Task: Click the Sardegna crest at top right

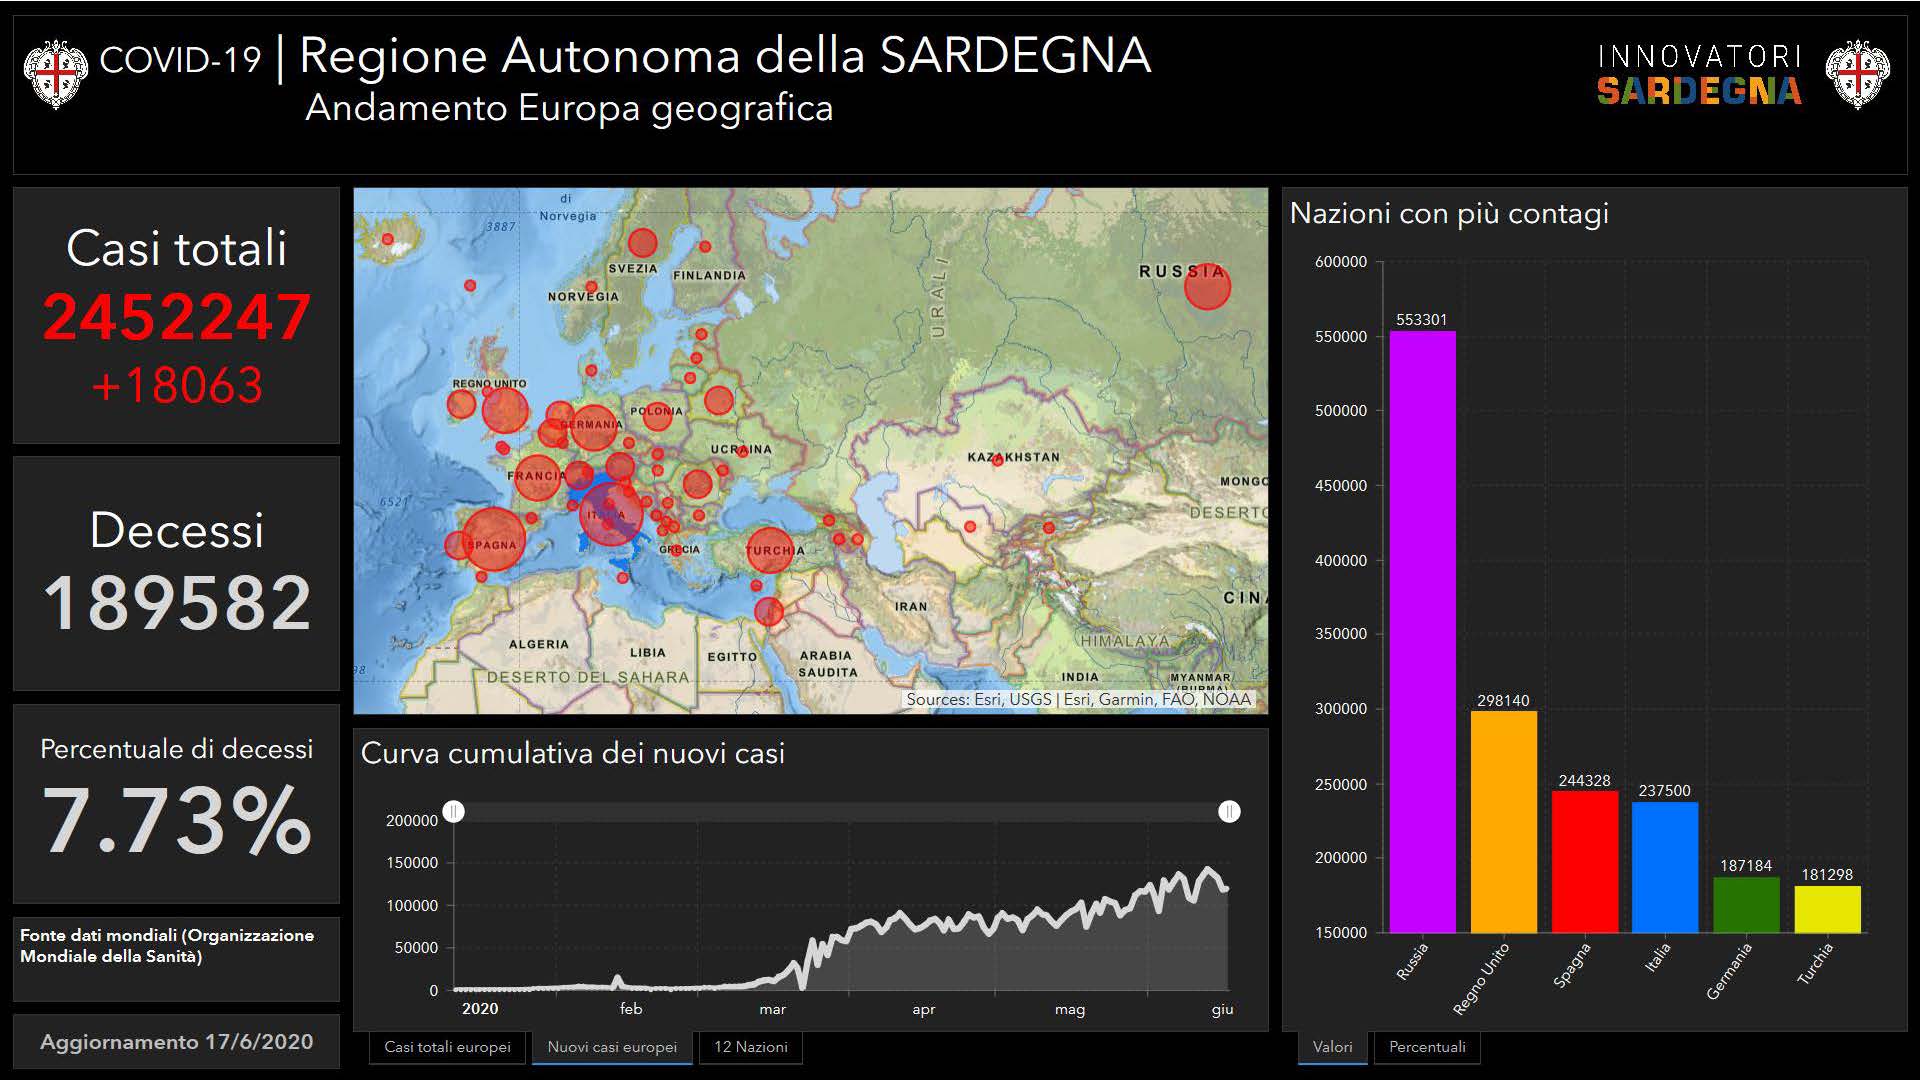Action: click(1857, 73)
